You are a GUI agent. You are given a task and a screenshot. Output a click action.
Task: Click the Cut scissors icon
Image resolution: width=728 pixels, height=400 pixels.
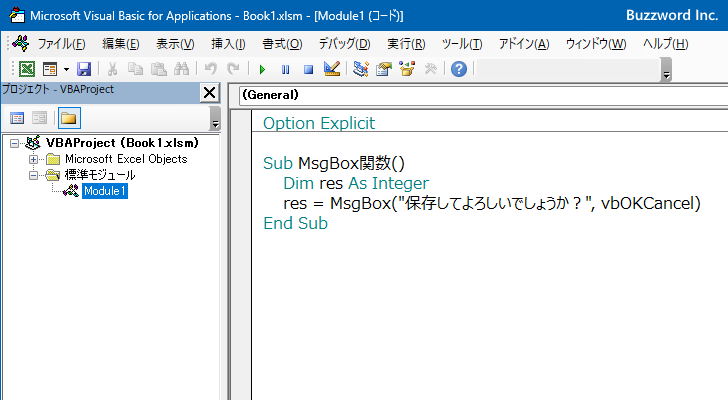point(112,69)
